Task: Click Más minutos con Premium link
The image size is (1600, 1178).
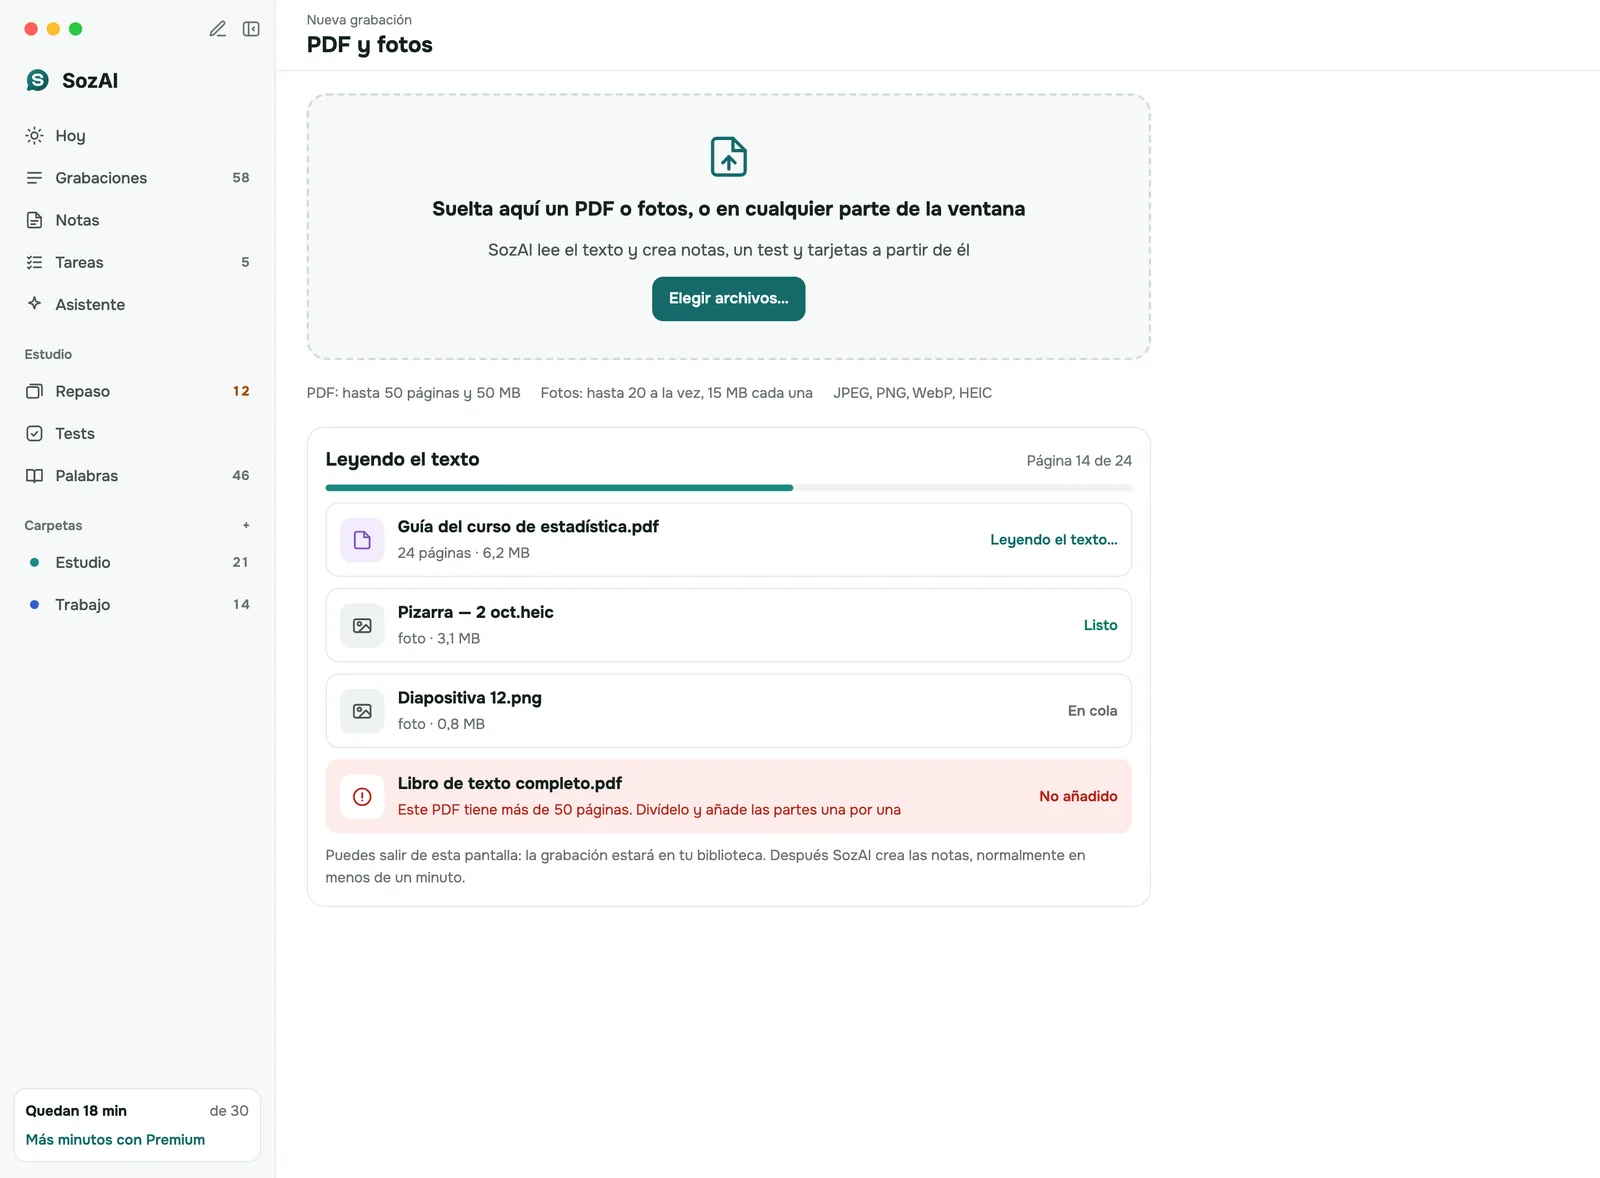Action: point(115,1140)
